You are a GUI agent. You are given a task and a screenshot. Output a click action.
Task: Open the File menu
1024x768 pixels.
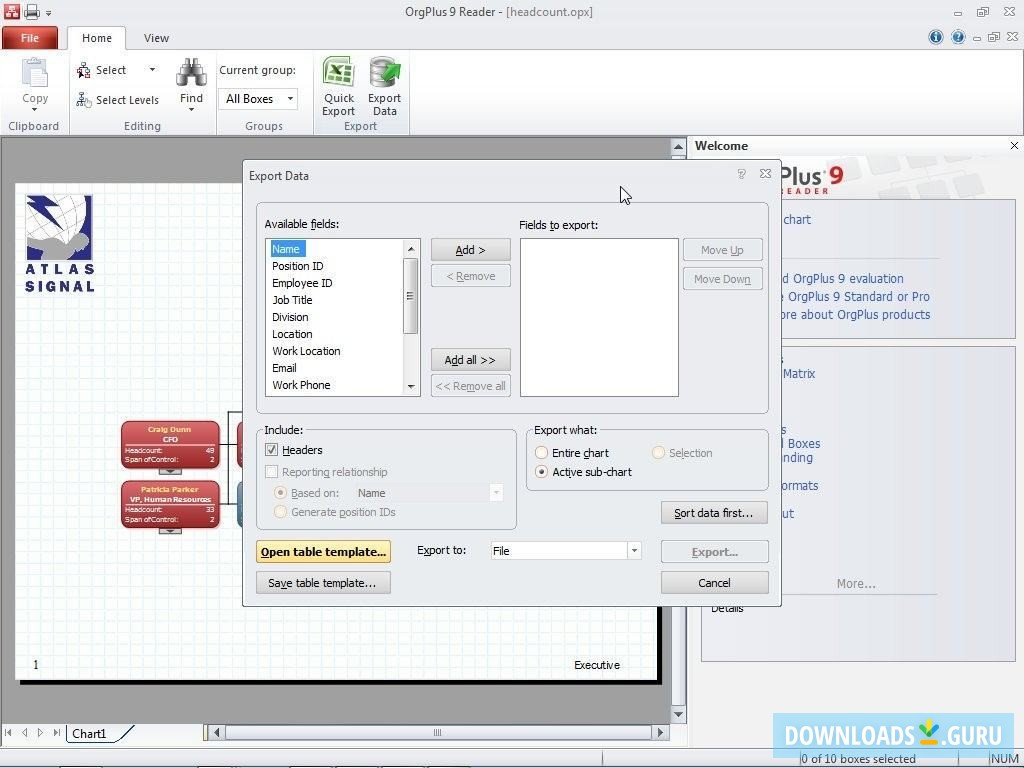[30, 37]
